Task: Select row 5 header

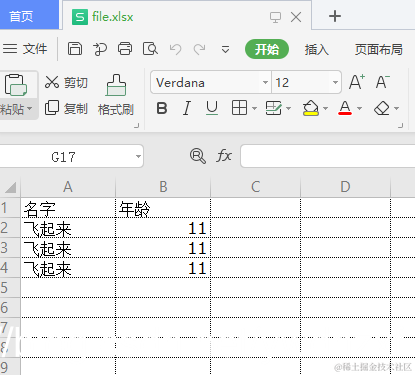Action: pos(10,288)
